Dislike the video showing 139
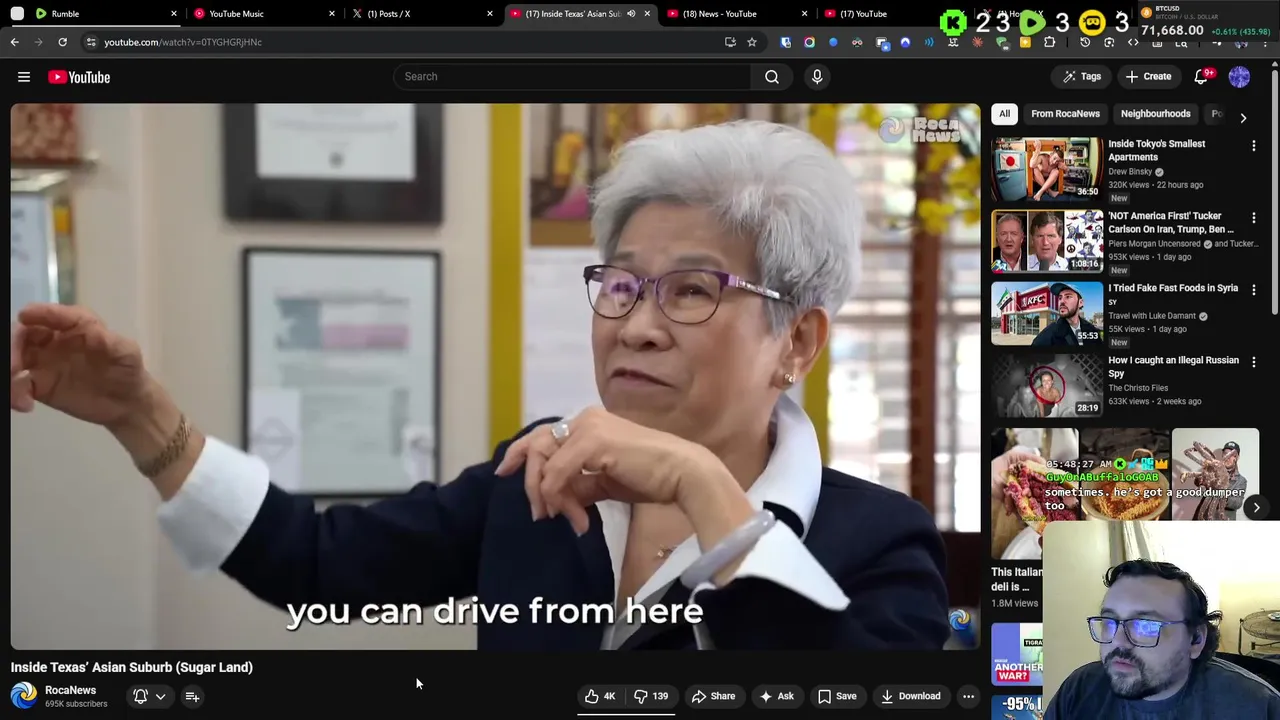The image size is (1280, 720). click(x=651, y=696)
